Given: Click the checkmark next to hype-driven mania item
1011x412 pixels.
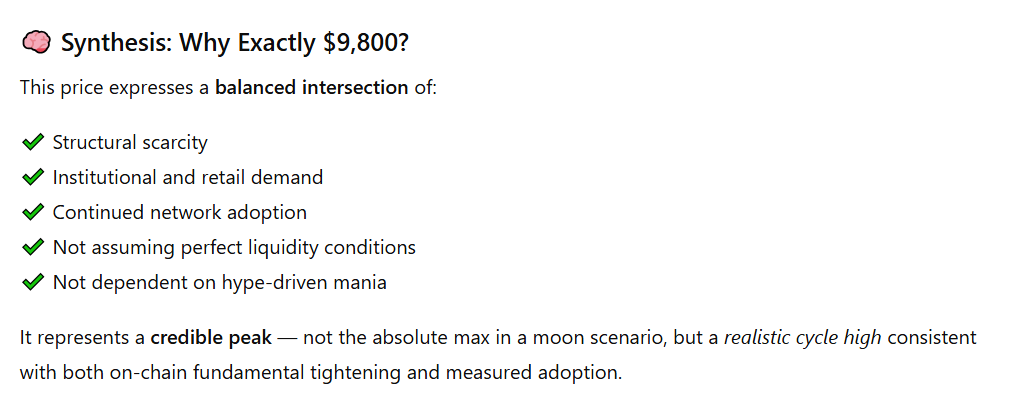Looking at the screenshot, I should (33, 282).
